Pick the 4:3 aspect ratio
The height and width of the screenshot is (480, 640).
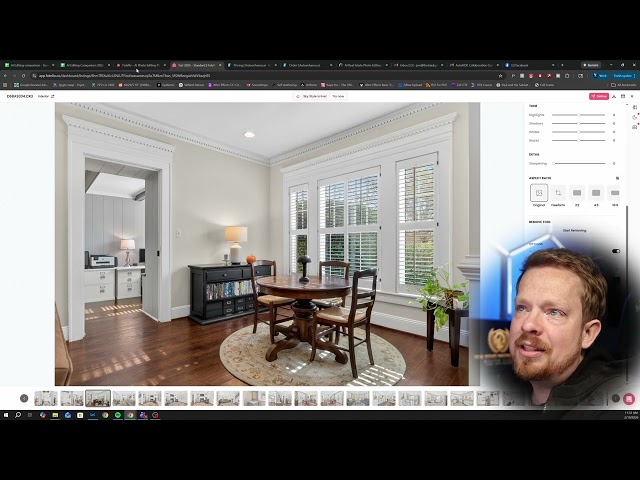(596, 193)
